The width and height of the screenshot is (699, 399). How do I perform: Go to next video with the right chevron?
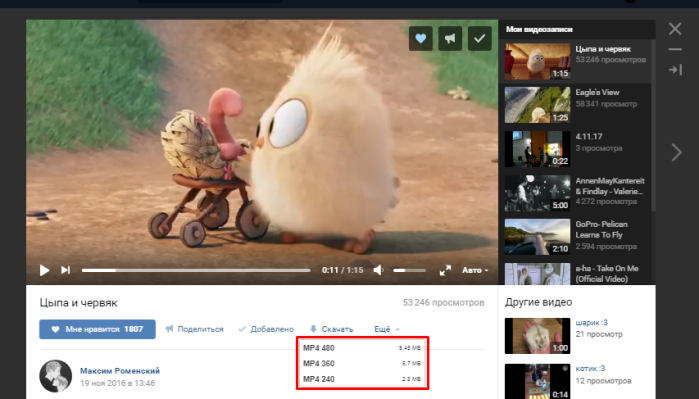click(x=676, y=152)
